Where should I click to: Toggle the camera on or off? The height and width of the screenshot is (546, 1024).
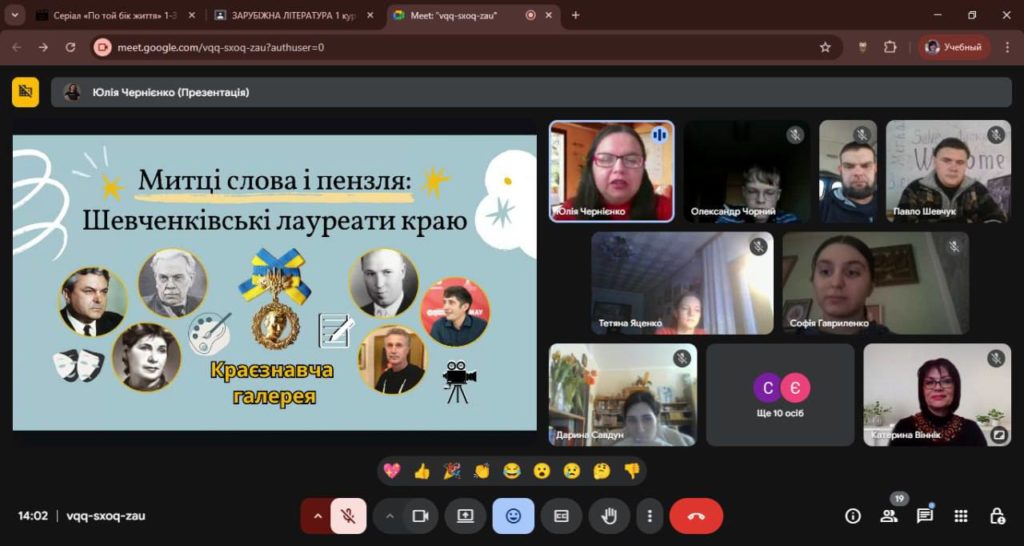pos(420,516)
